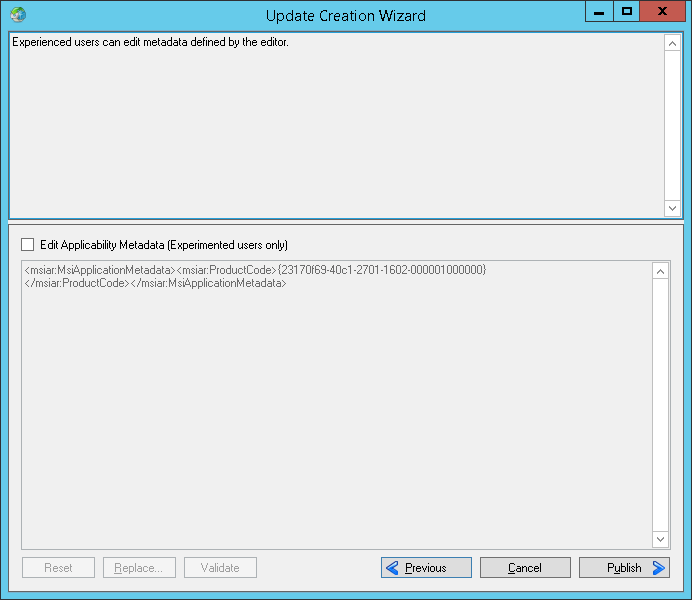Viewport: 692px width, 600px height.
Task: Close the Update Creation Wizard window
Action: click(662, 11)
